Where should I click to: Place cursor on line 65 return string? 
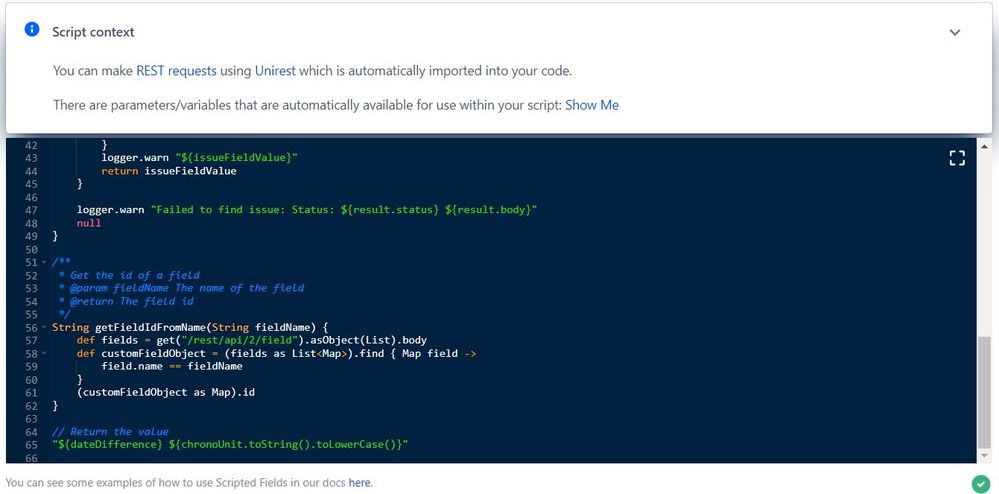[230, 444]
